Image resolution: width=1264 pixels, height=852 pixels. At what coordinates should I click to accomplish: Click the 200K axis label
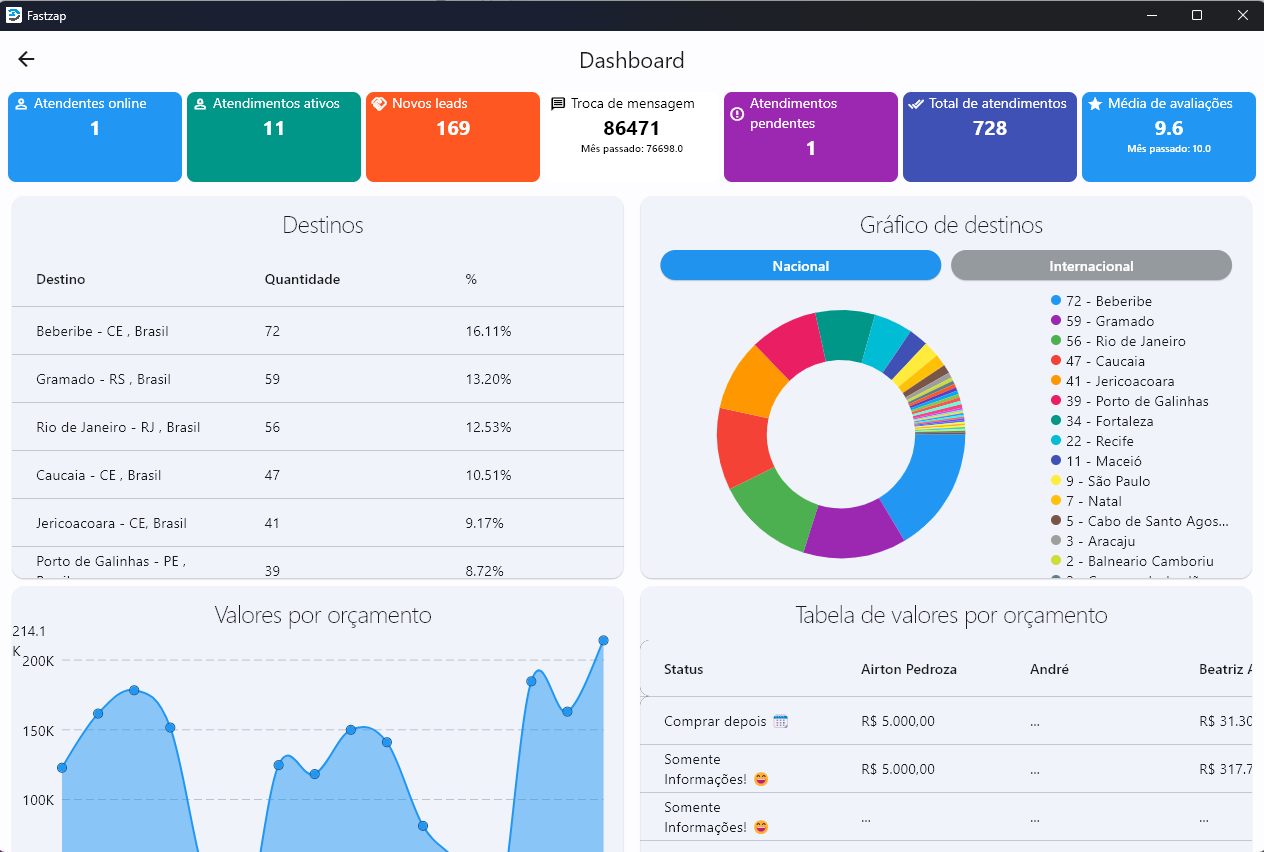click(38, 661)
